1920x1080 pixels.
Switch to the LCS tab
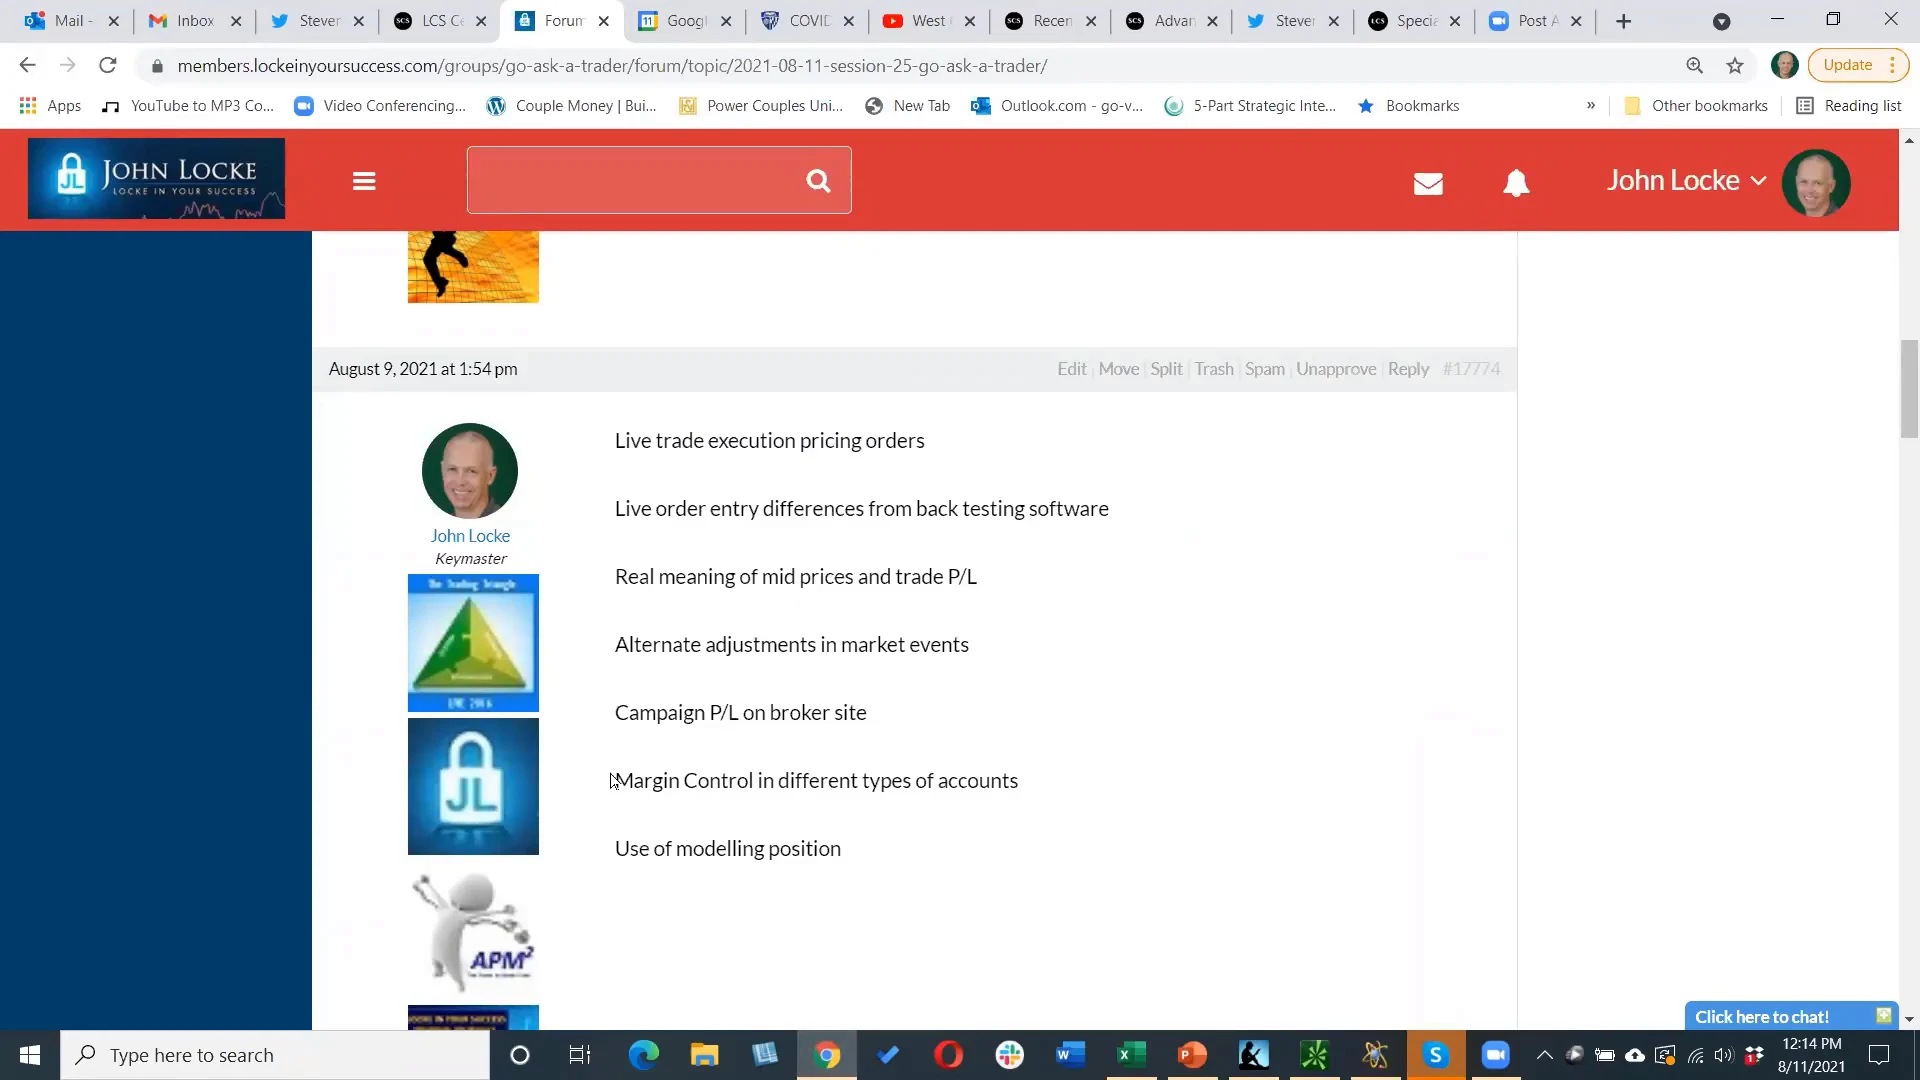[x=440, y=21]
